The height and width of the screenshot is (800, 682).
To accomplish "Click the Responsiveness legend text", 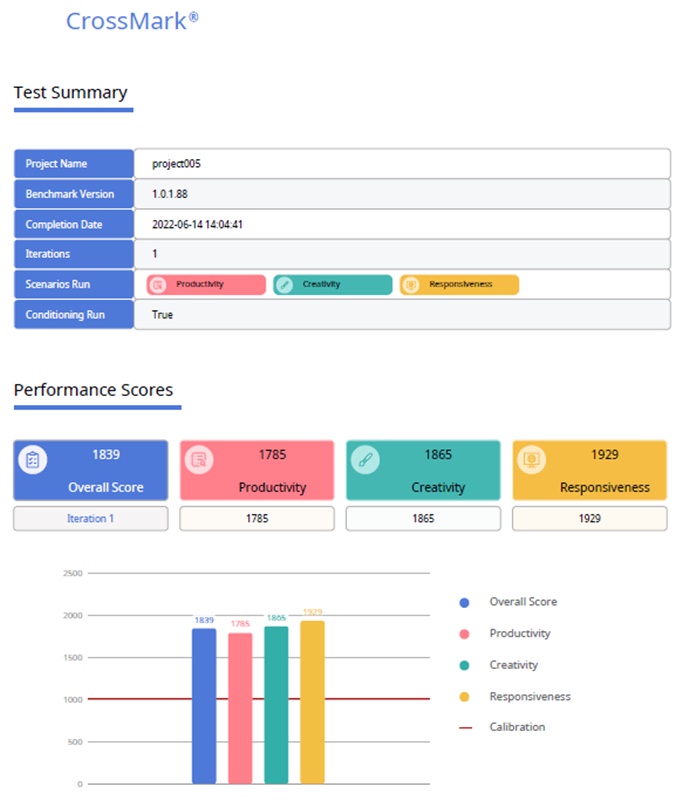I will click(530, 696).
